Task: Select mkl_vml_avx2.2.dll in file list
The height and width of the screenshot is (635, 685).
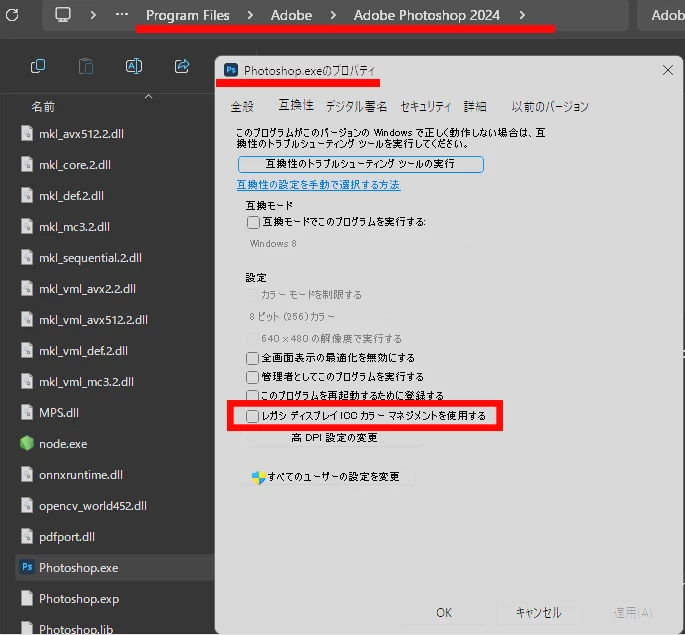Action: tap(87, 289)
